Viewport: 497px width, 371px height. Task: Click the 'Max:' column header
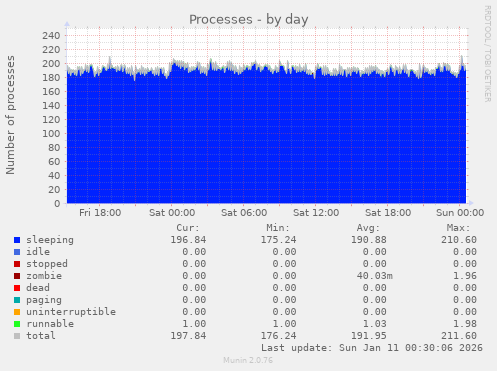click(x=459, y=228)
